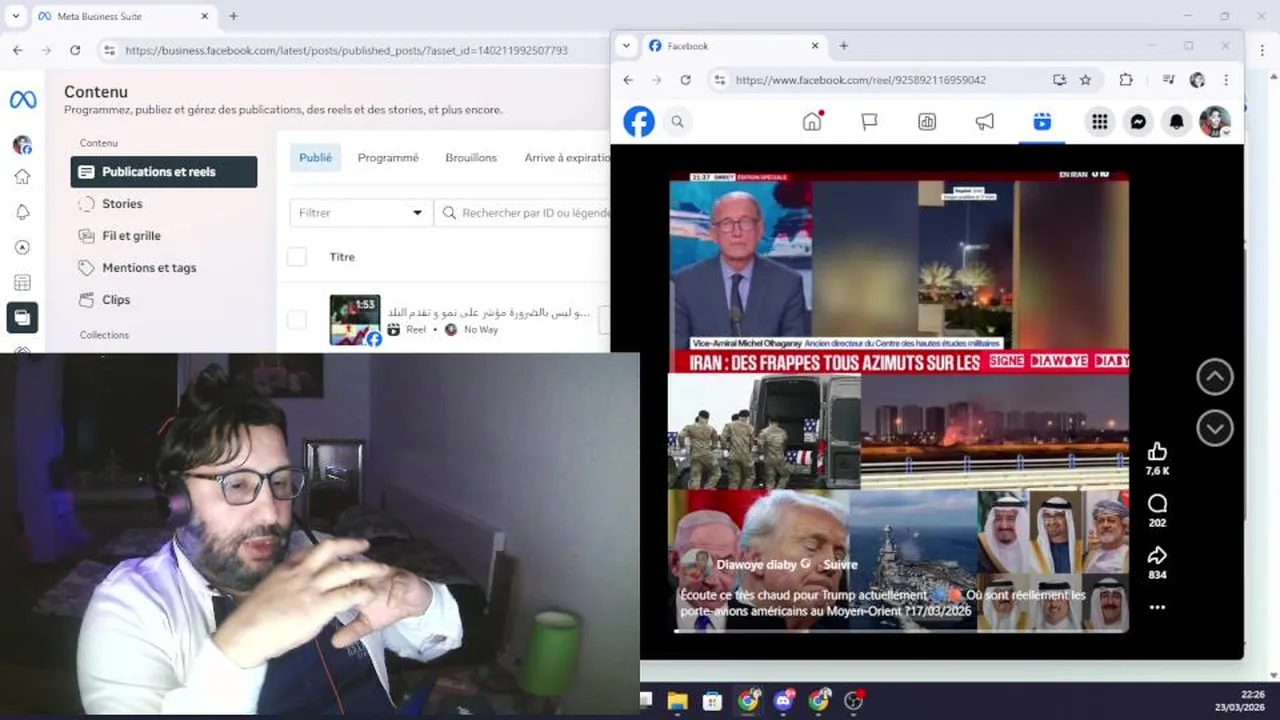Check the select-all checkbox beside Titre
Screen dimensions: 1280x720
tap(296, 257)
